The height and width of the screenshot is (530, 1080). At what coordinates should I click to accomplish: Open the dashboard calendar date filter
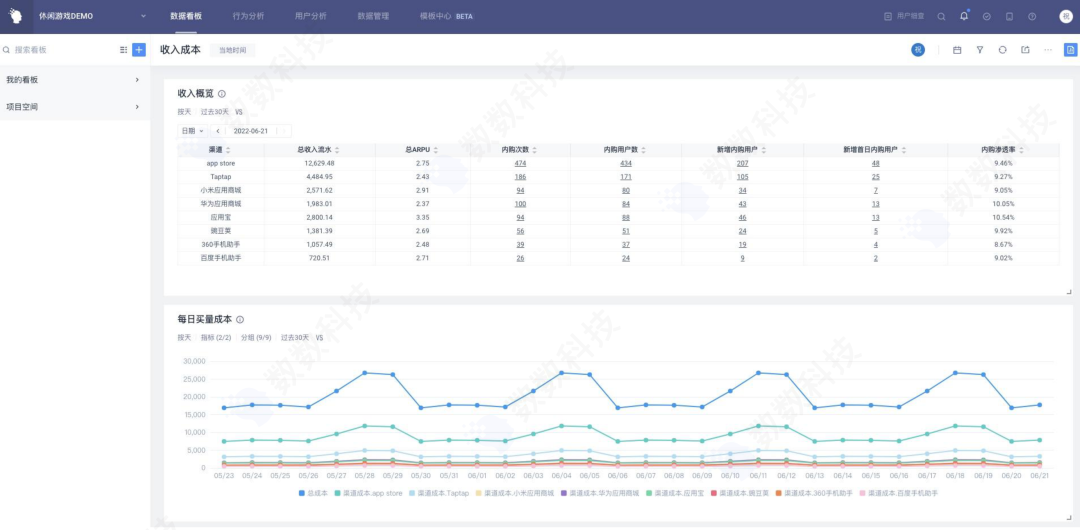(957, 50)
